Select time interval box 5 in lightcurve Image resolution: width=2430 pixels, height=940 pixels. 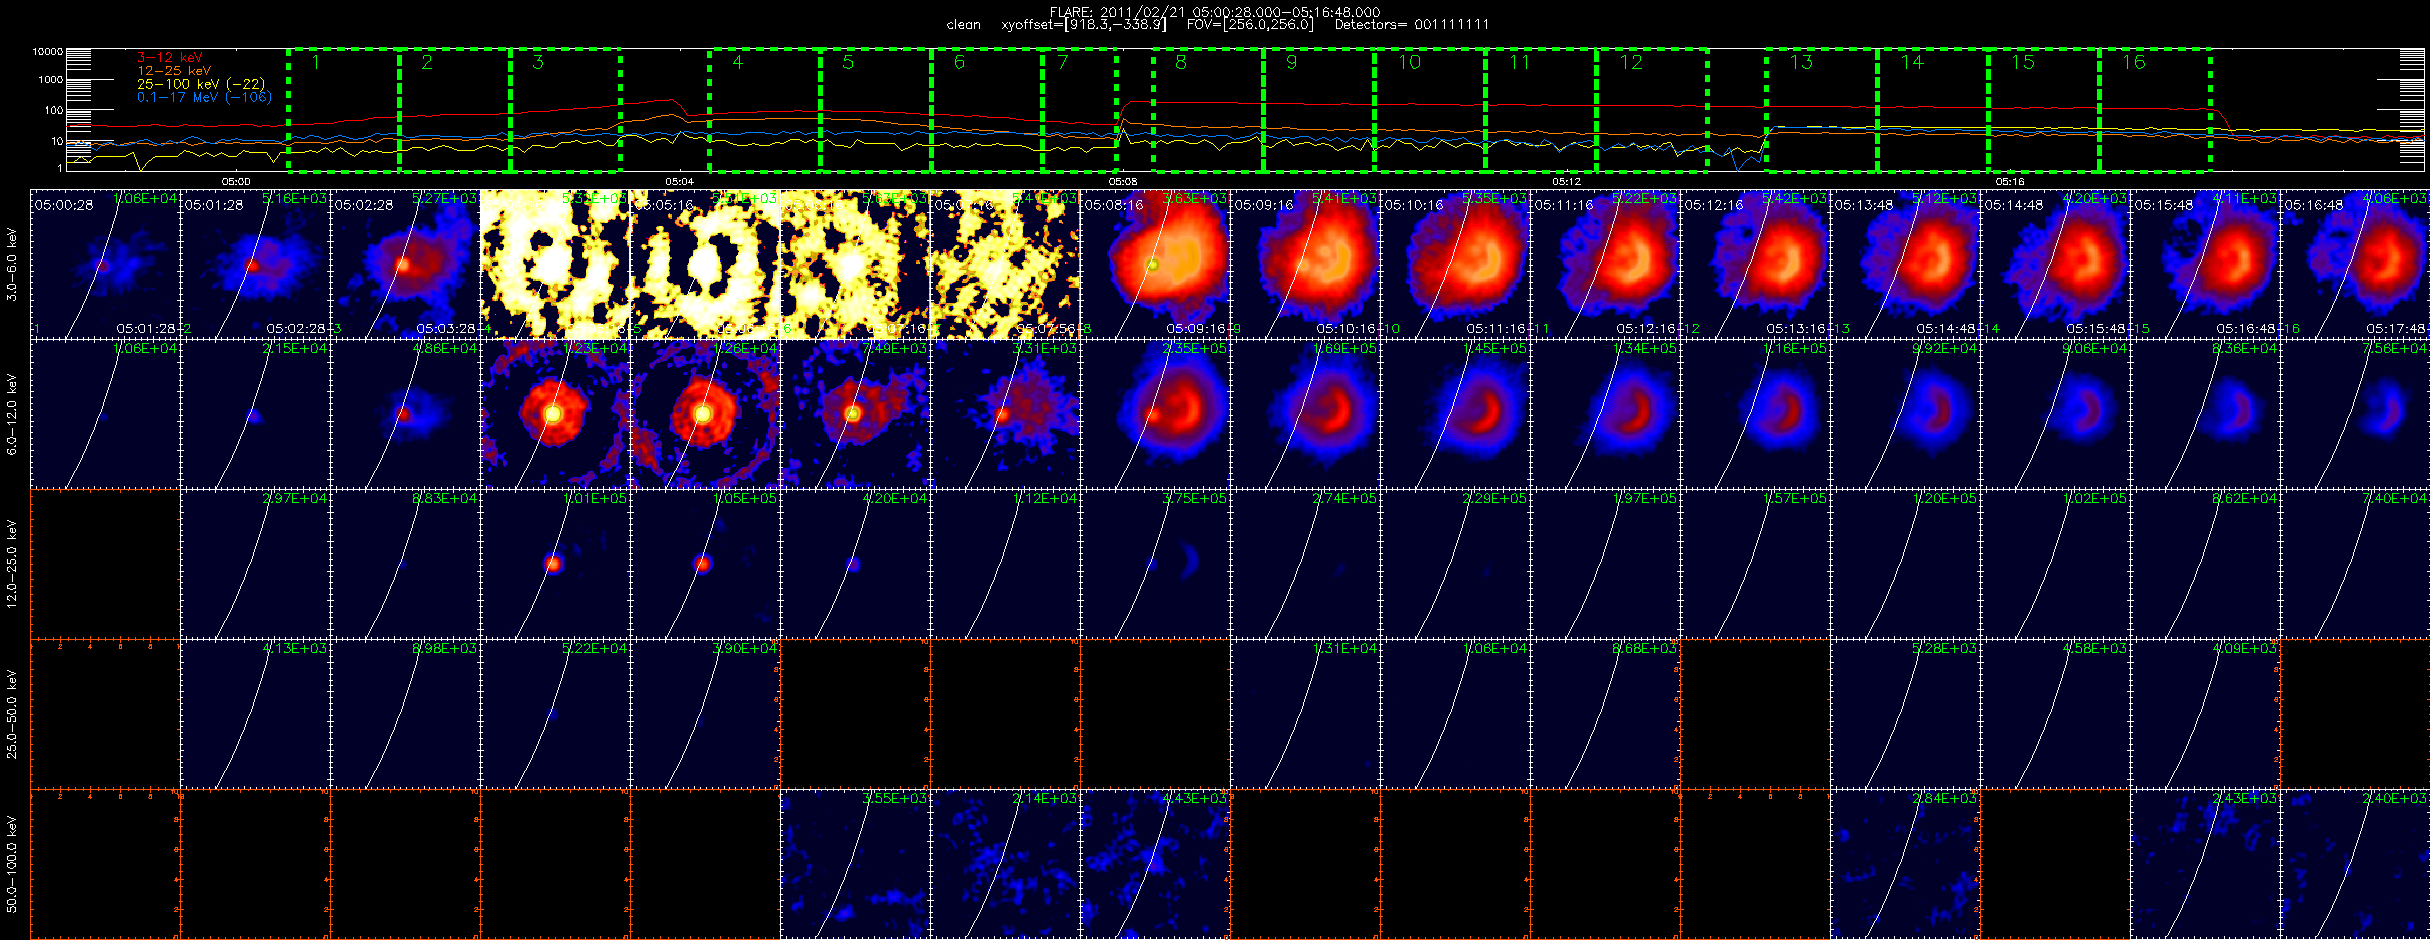(x=876, y=109)
